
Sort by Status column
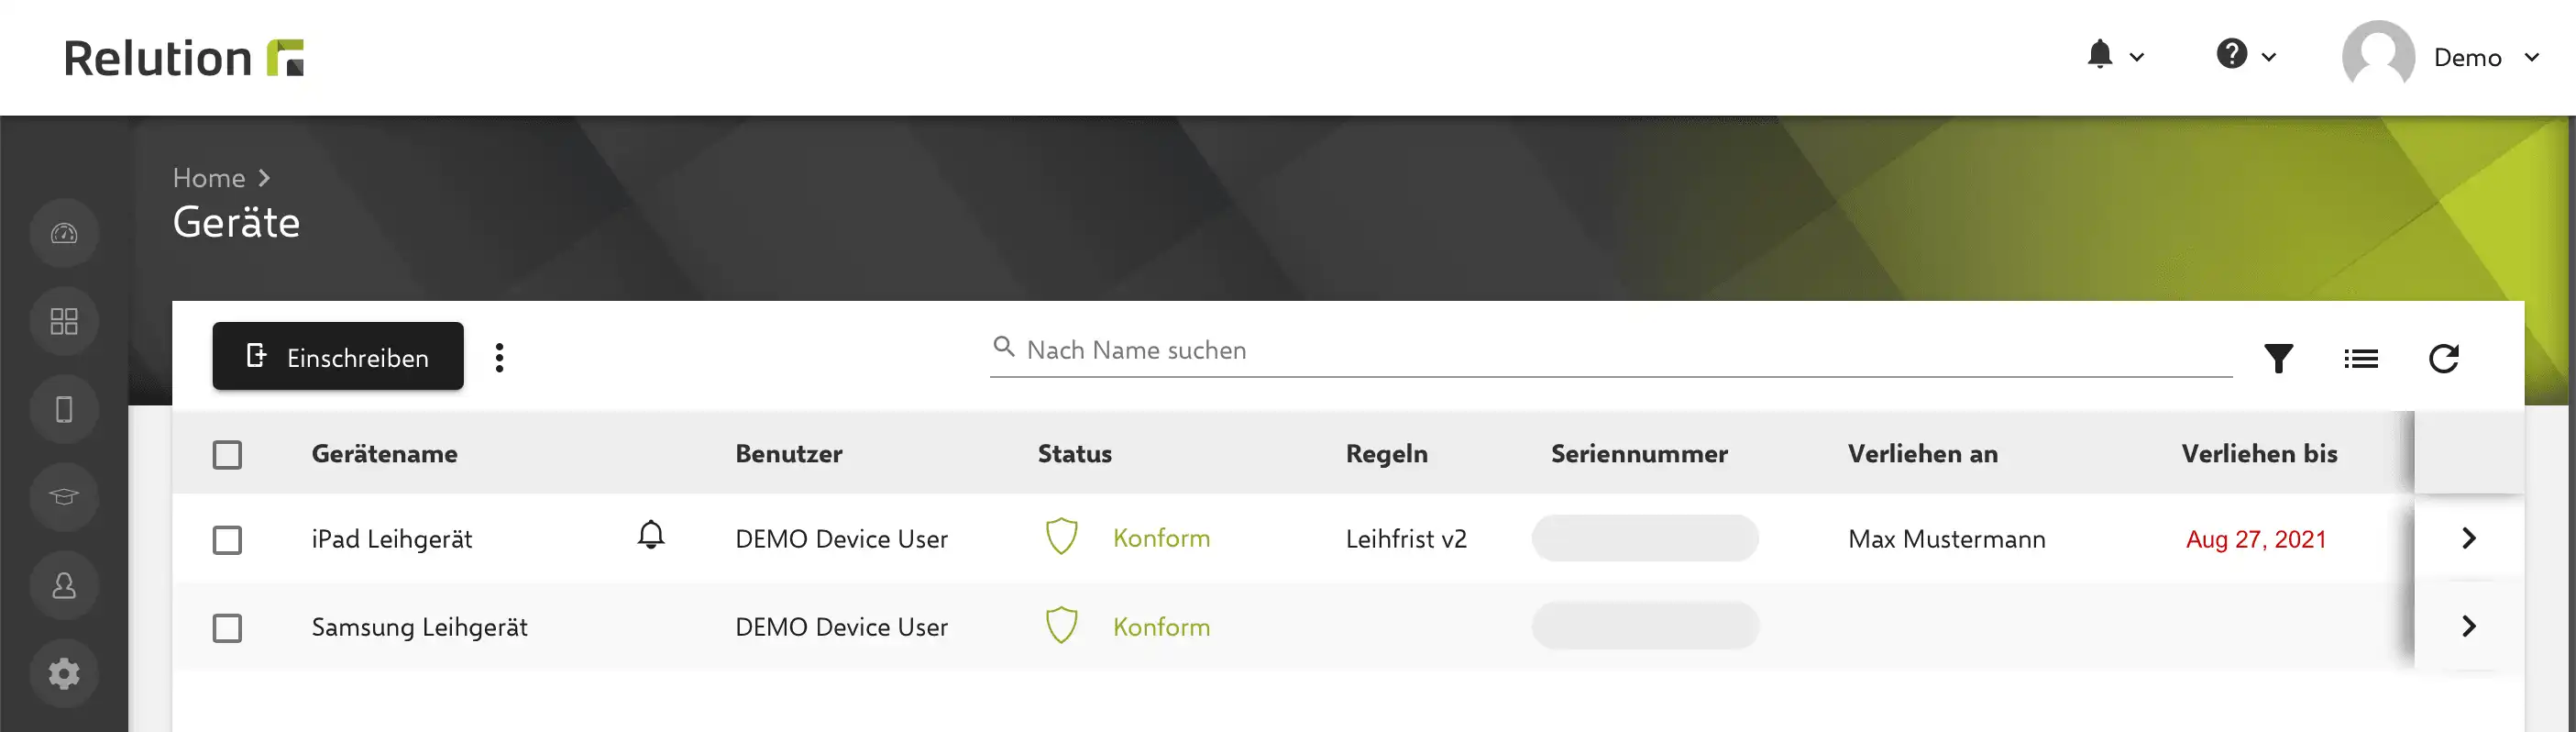tap(1074, 454)
